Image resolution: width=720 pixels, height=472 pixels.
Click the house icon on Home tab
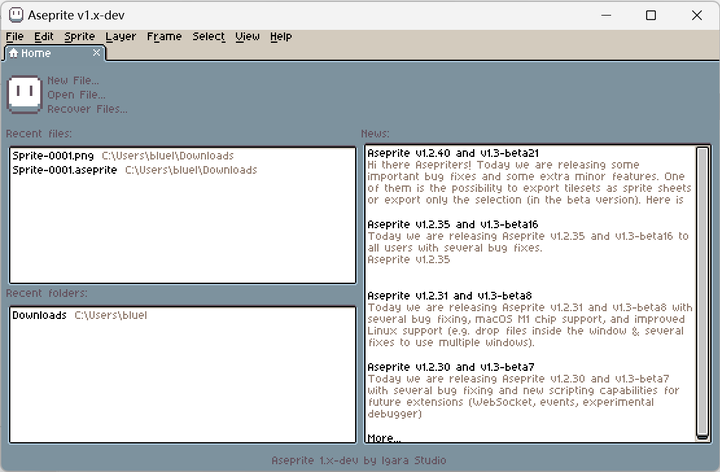click(13, 53)
